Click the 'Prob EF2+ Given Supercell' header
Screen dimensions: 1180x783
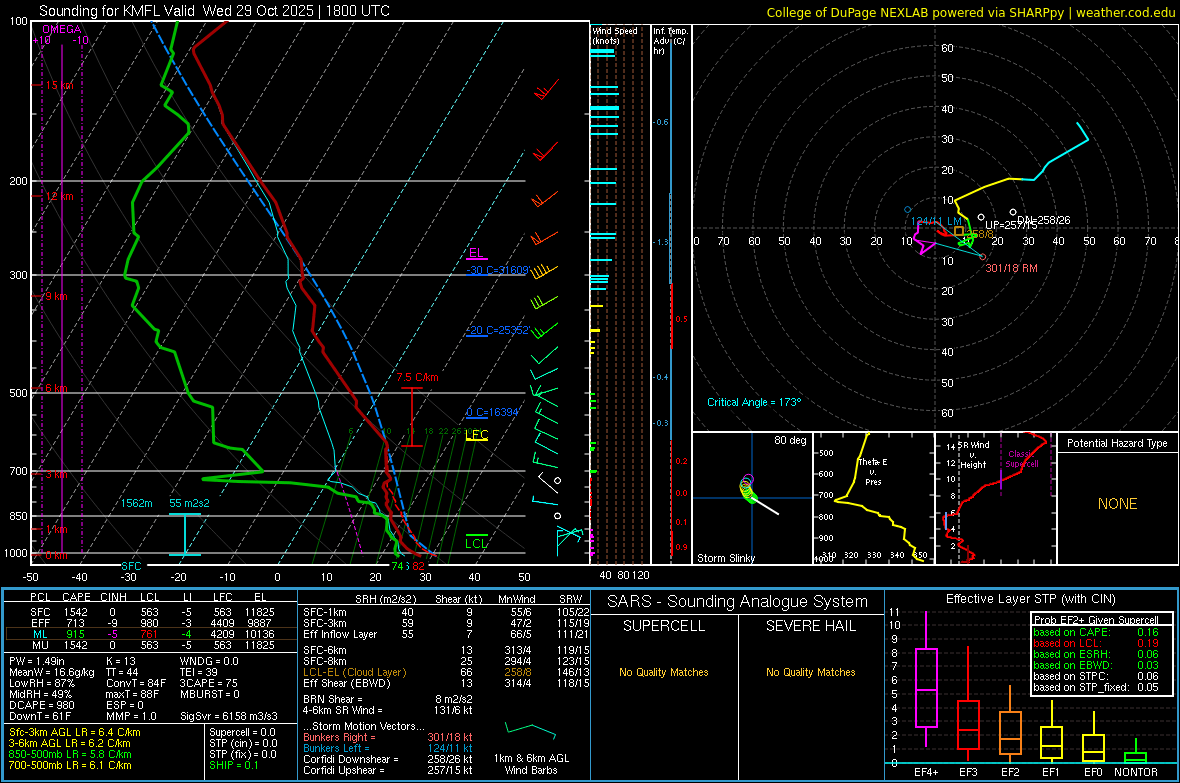click(x=1096, y=620)
